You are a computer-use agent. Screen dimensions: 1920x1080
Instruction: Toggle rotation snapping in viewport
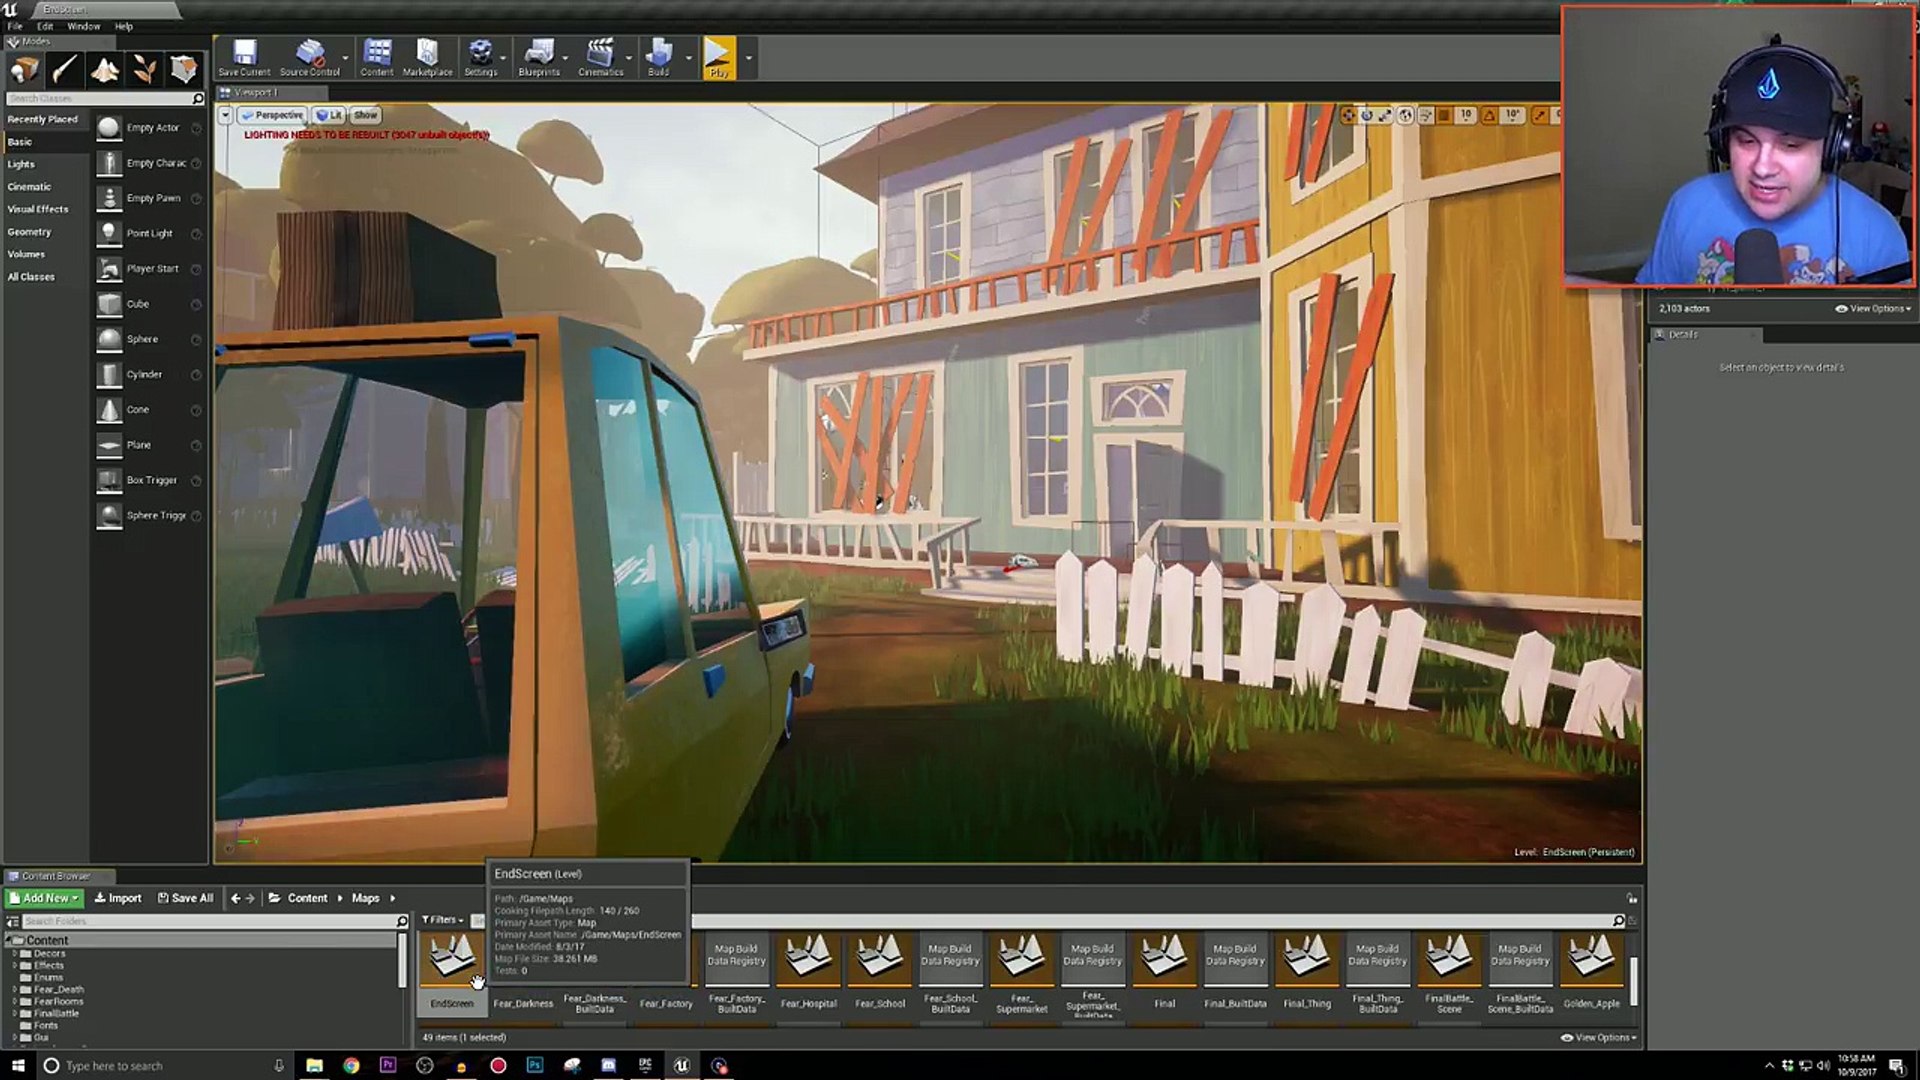pyautogui.click(x=1489, y=116)
